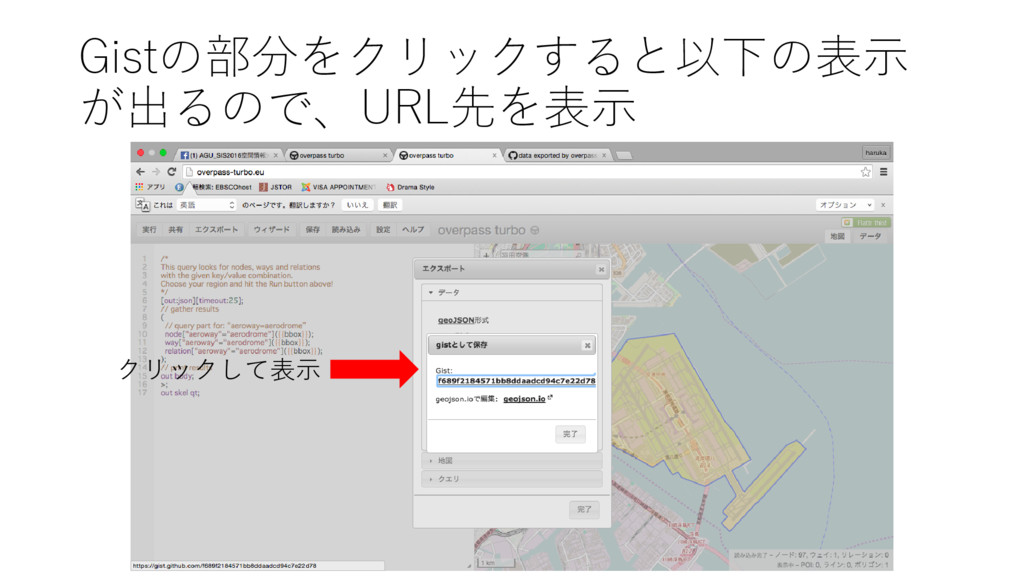Screen dimensions: 1024x576
Task: Close the エクスポート dialog
Action: (x=601, y=269)
